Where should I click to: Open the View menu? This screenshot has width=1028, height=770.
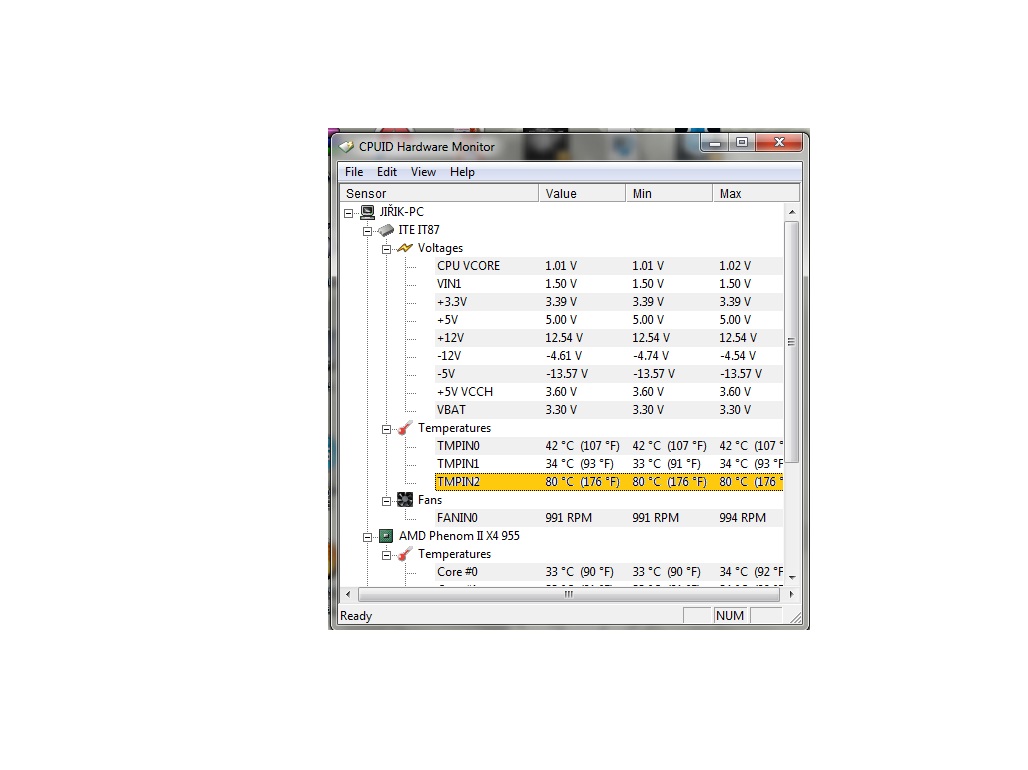click(424, 172)
